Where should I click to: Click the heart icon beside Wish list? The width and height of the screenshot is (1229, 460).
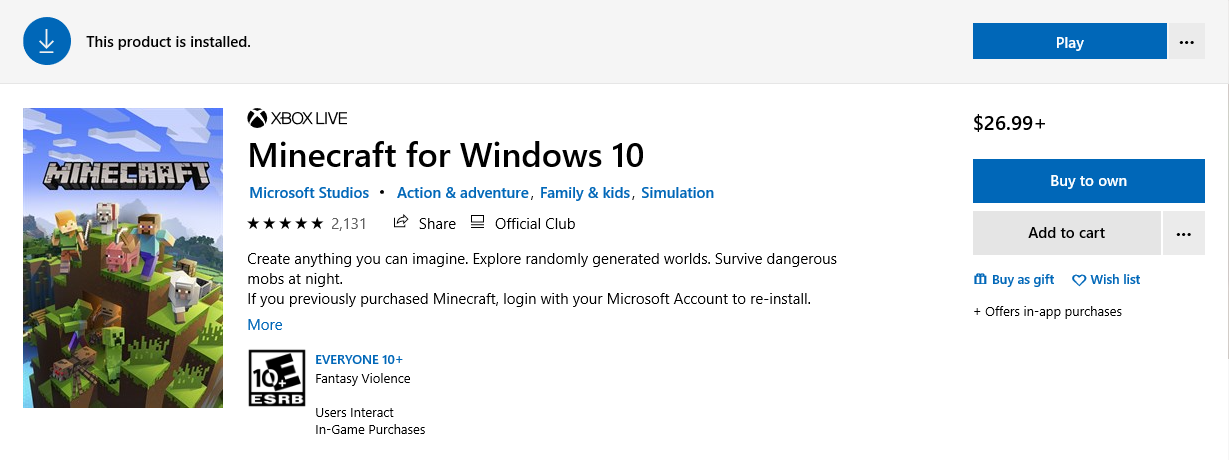point(1079,280)
